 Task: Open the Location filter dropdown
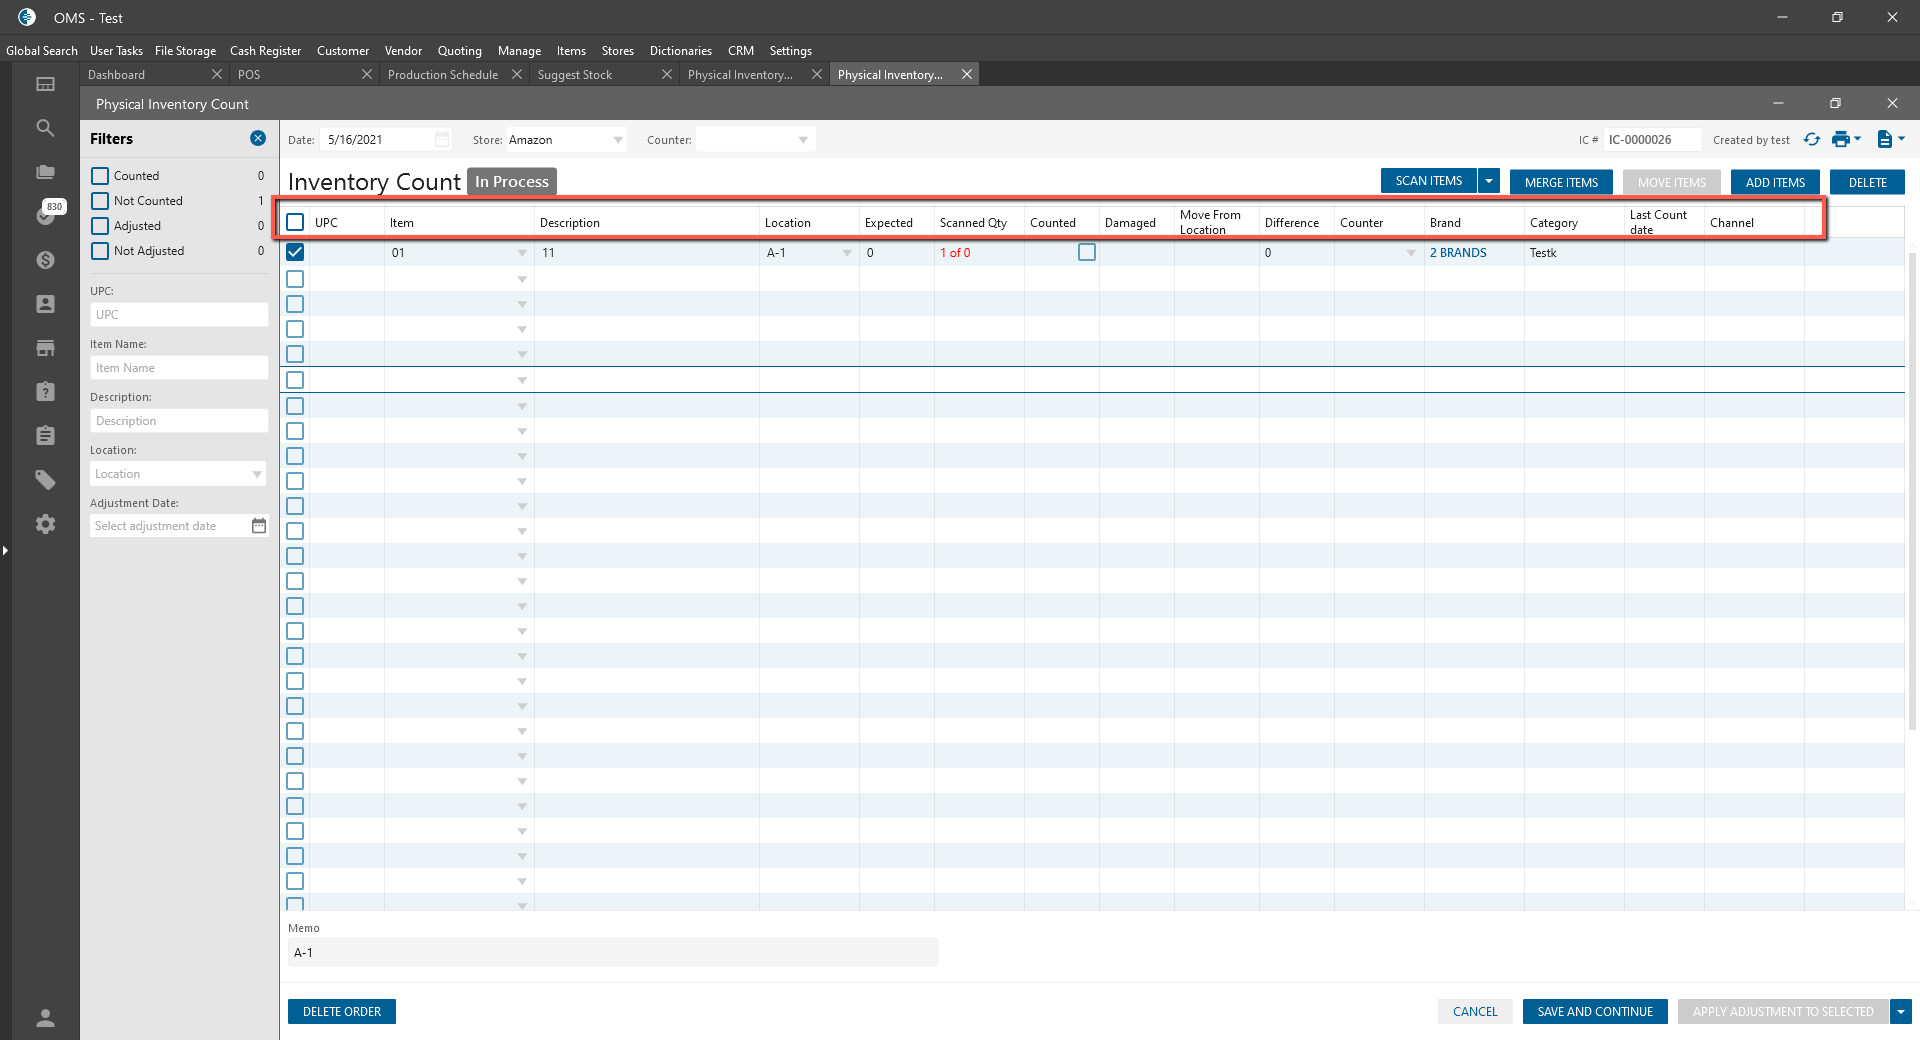tap(257, 474)
